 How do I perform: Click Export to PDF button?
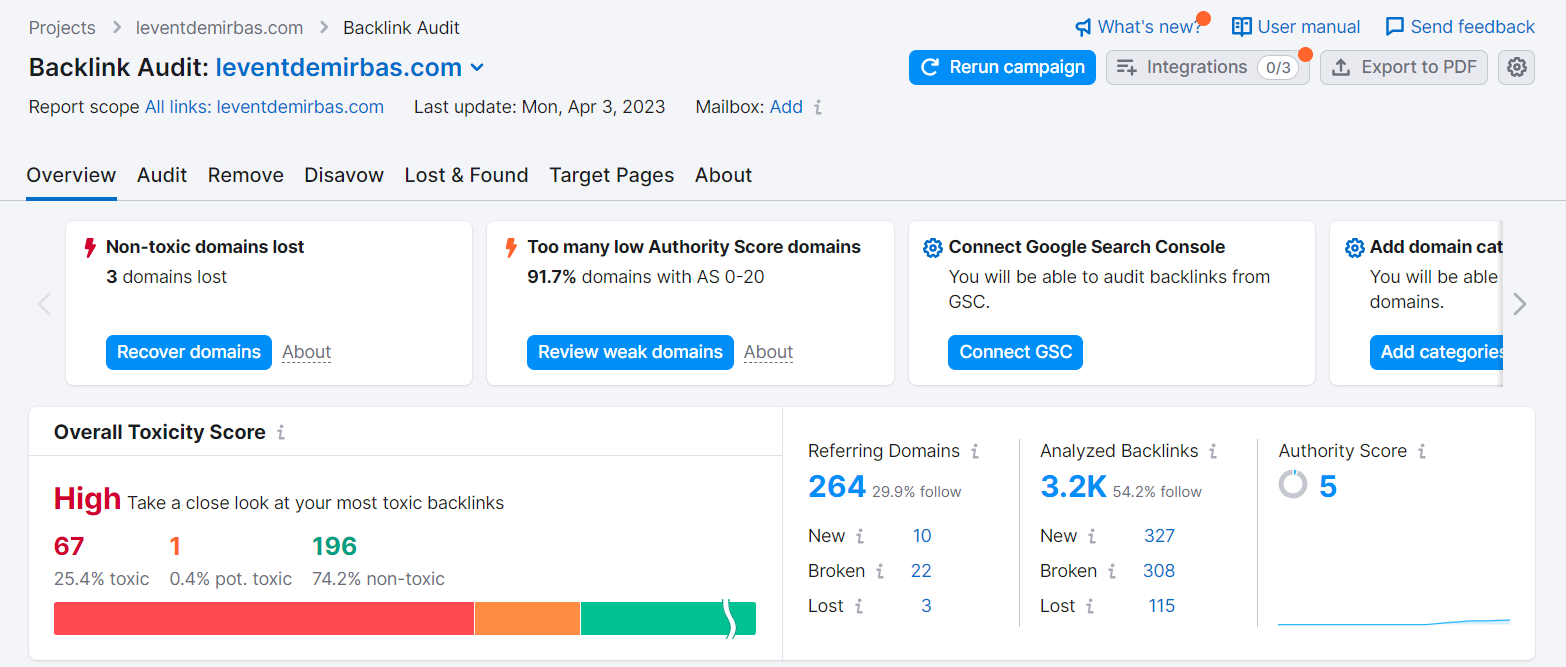tap(1404, 67)
